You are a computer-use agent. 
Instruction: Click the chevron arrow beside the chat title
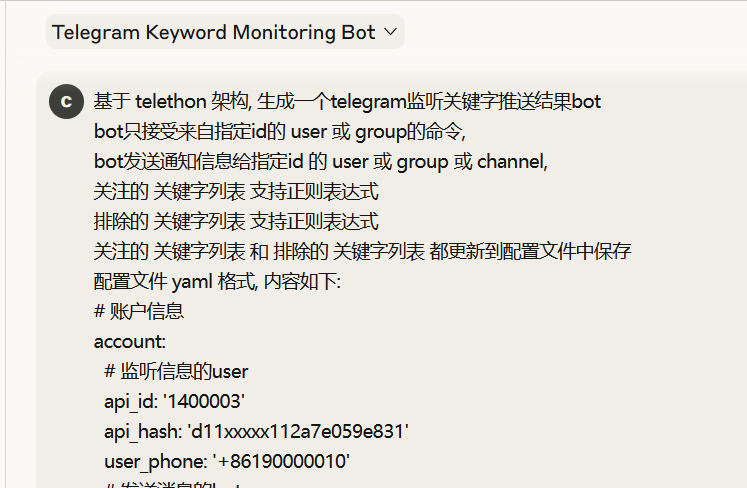390,32
